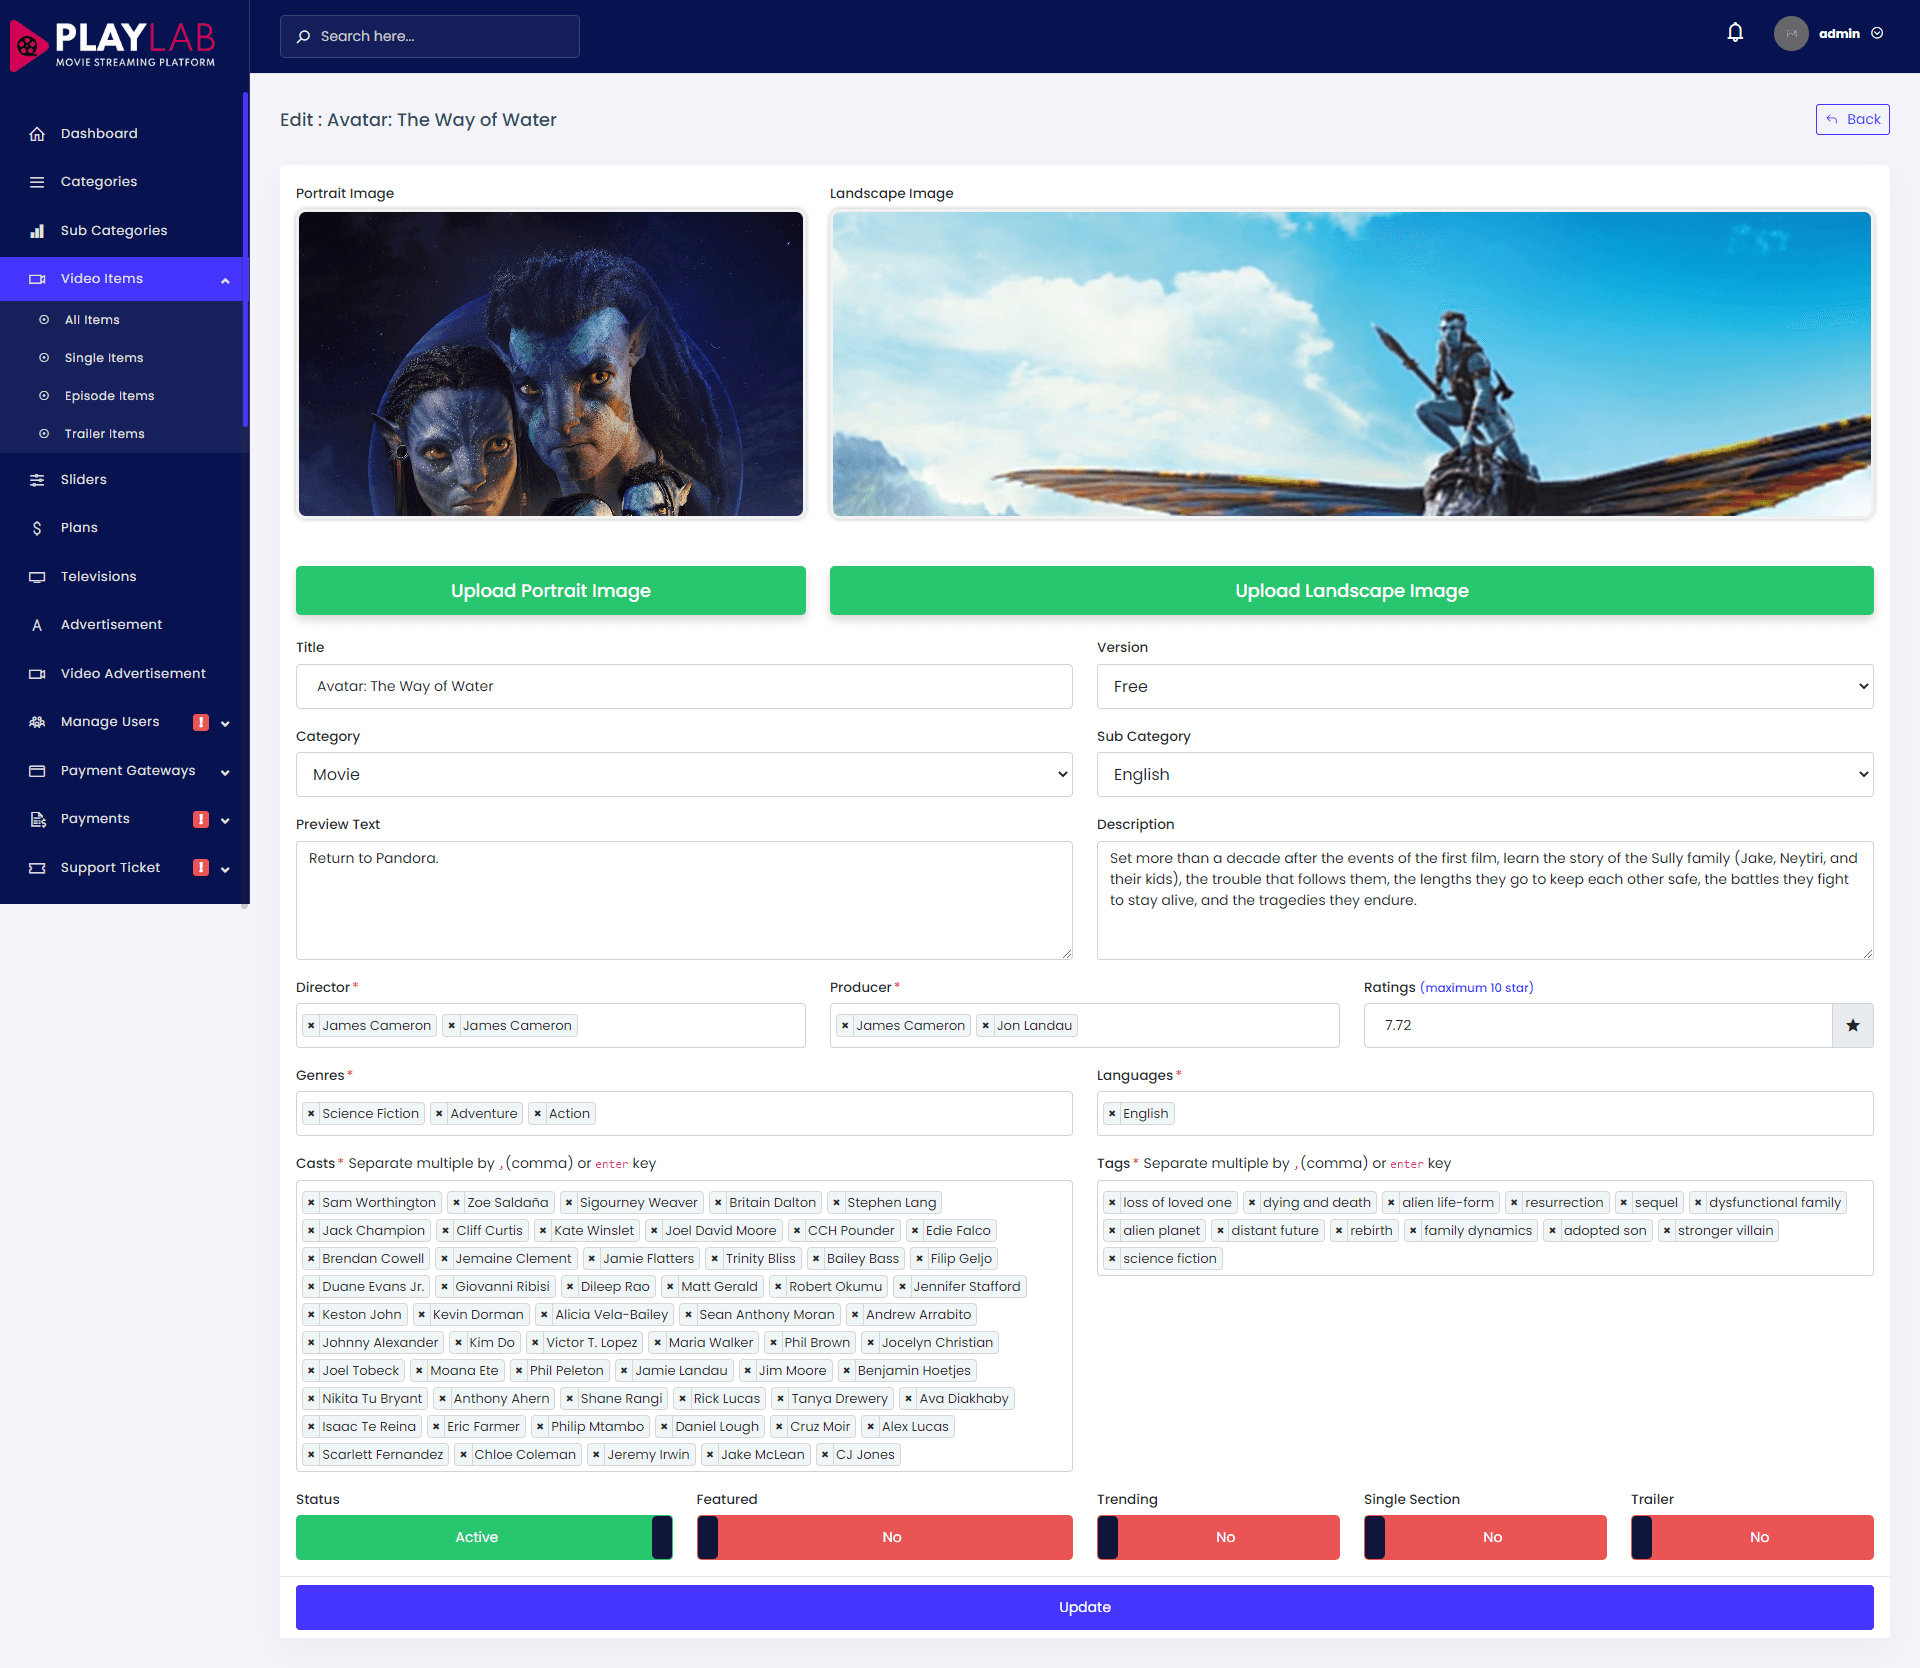Click Upload Portrait Image button
Screen dimensions: 1920x1668
[x=551, y=590]
